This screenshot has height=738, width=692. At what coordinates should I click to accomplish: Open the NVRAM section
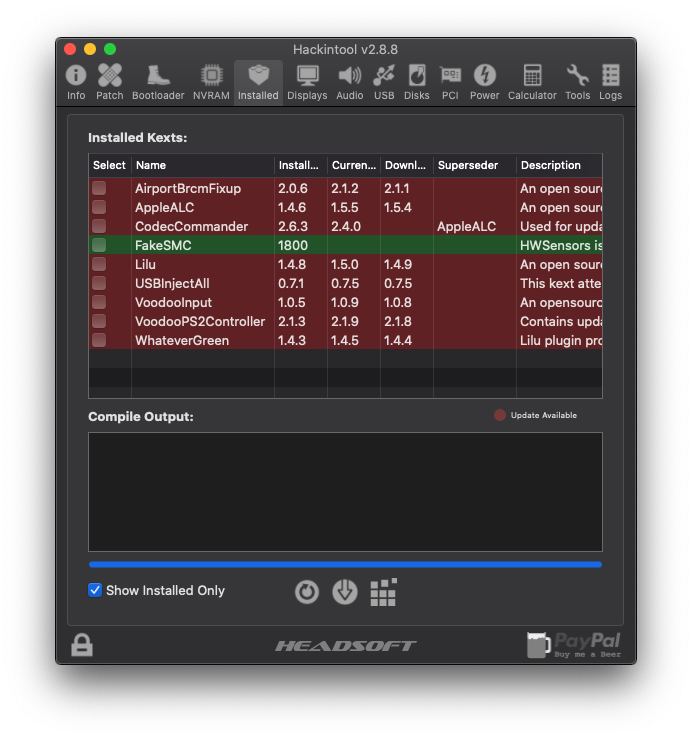click(211, 82)
